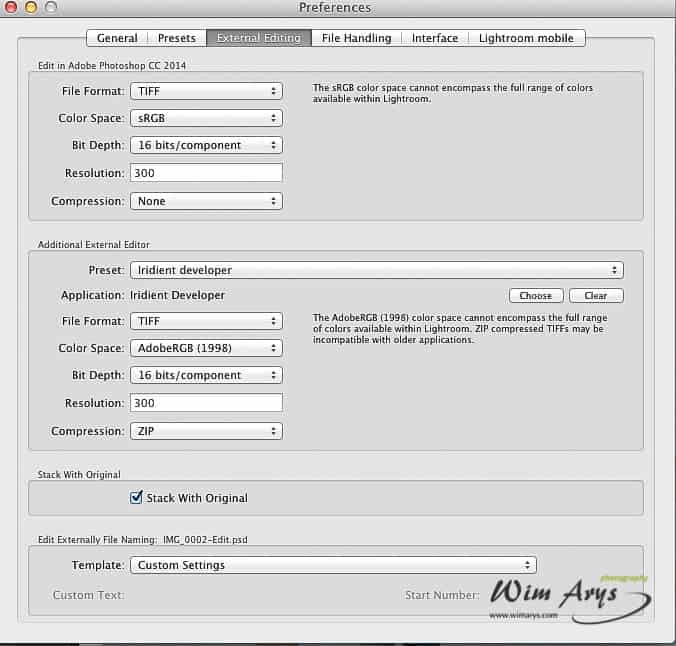The image size is (676, 646).
Task: Click the 'Iridient Developer' application name
Action: 177,295
